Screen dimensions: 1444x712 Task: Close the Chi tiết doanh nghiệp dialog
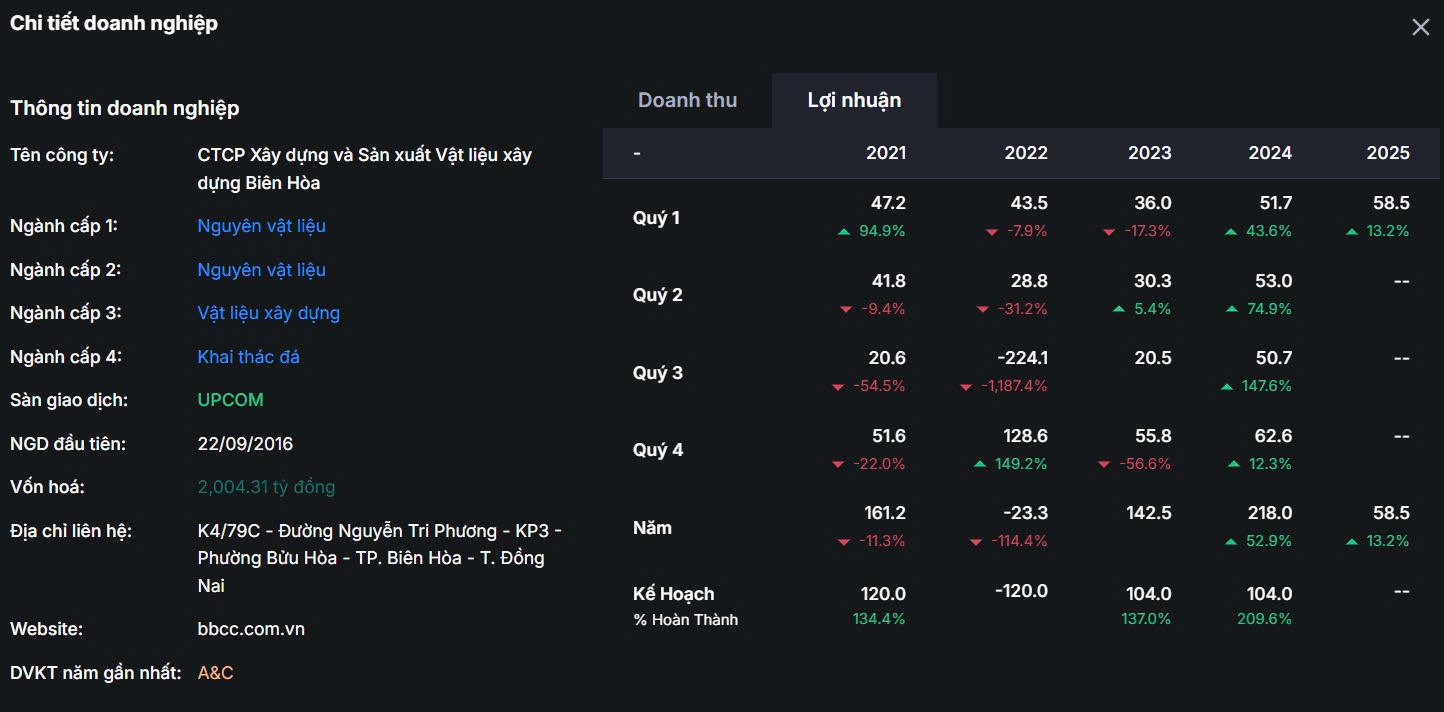point(1420,28)
